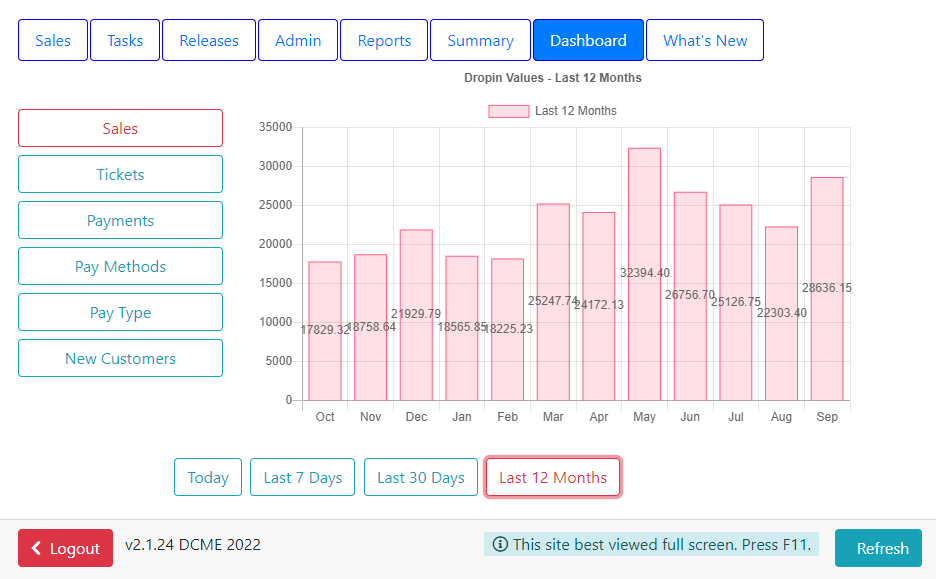Screen dimensions: 936x579
Task: Click the Dec bar in the chart
Action: [416, 315]
